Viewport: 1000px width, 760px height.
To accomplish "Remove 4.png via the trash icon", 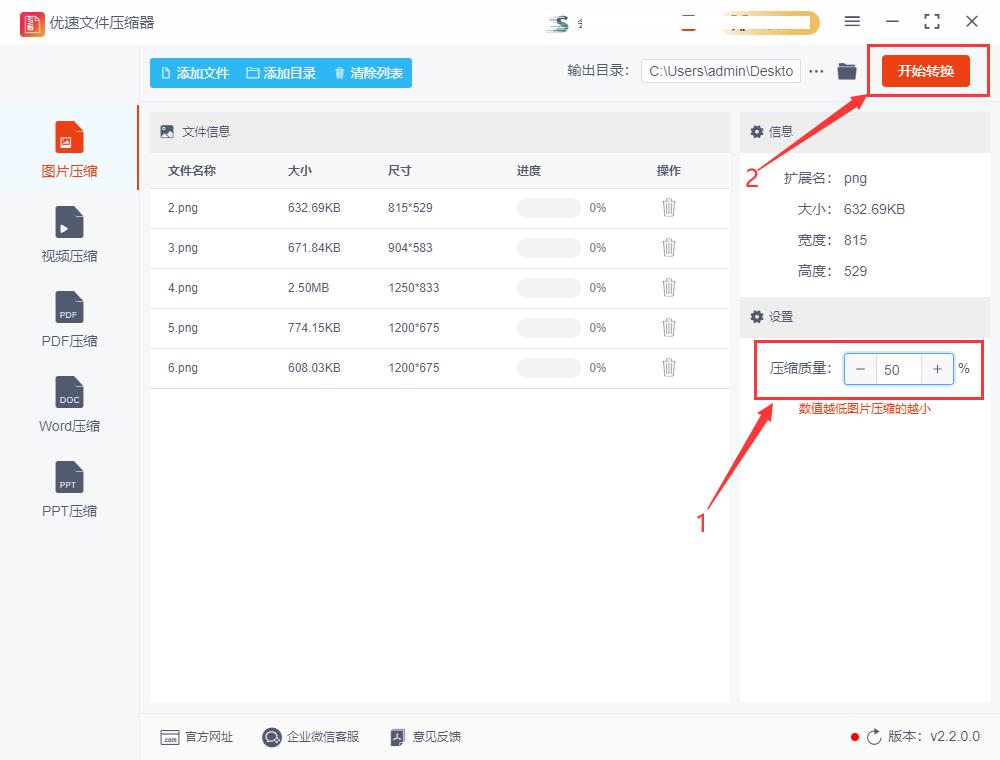I will (668, 288).
